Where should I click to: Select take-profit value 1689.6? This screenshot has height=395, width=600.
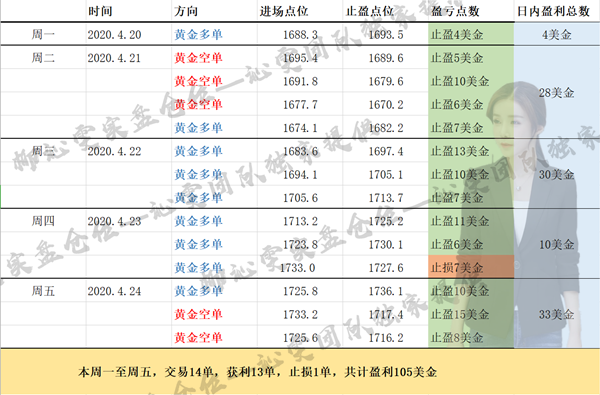tap(386, 58)
